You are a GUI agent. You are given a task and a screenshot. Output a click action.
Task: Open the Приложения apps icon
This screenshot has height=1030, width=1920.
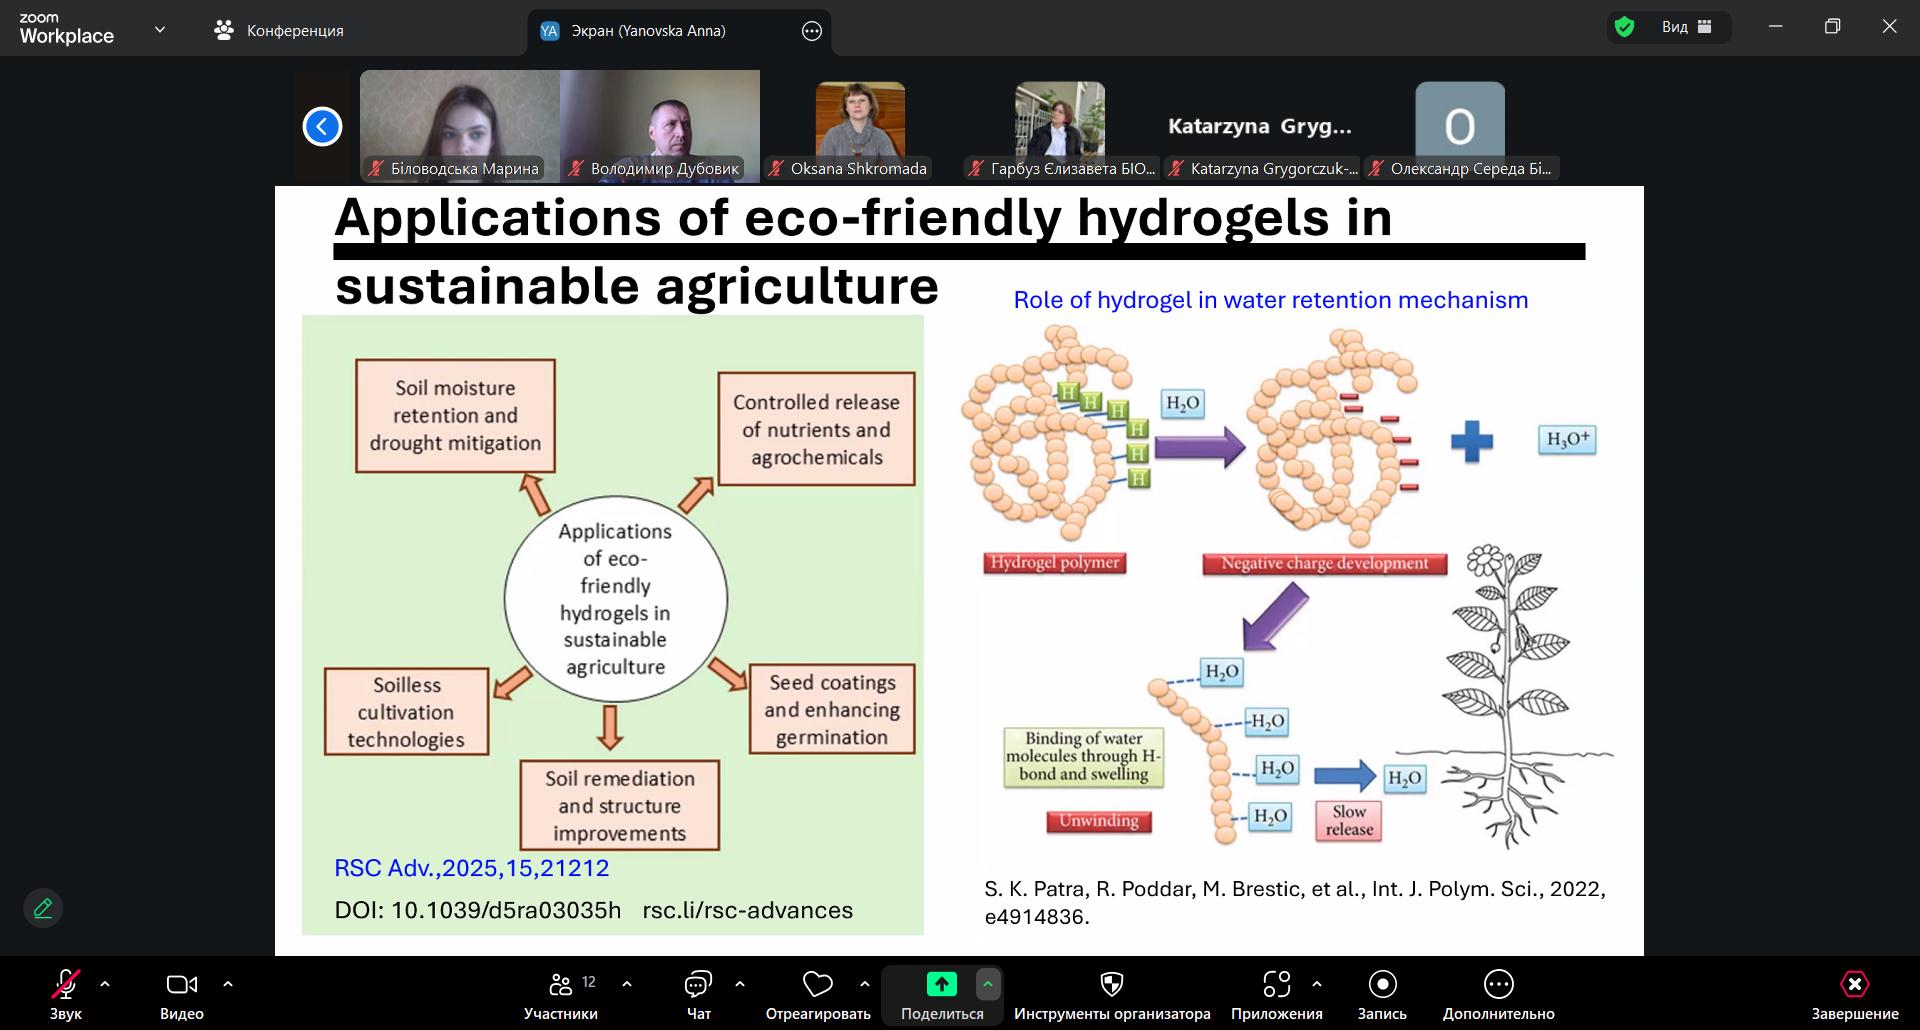(1276, 986)
